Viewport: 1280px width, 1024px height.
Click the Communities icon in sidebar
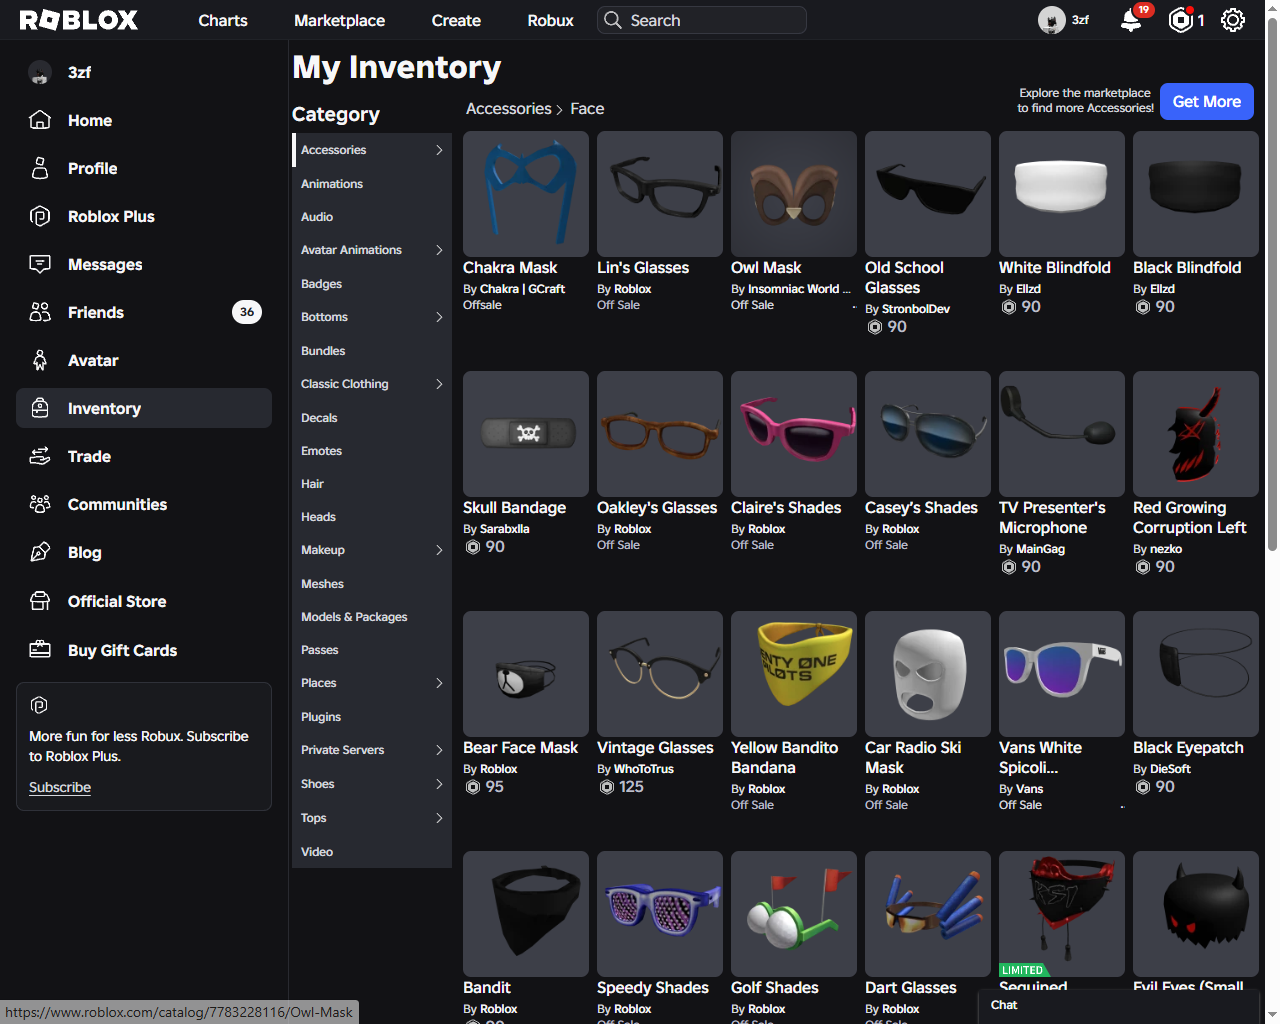tap(40, 504)
